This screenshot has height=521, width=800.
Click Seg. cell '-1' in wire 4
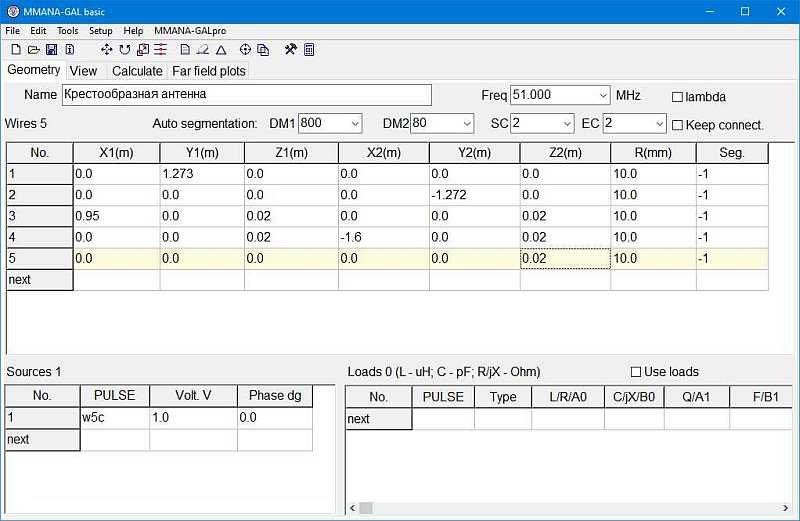click(732, 237)
